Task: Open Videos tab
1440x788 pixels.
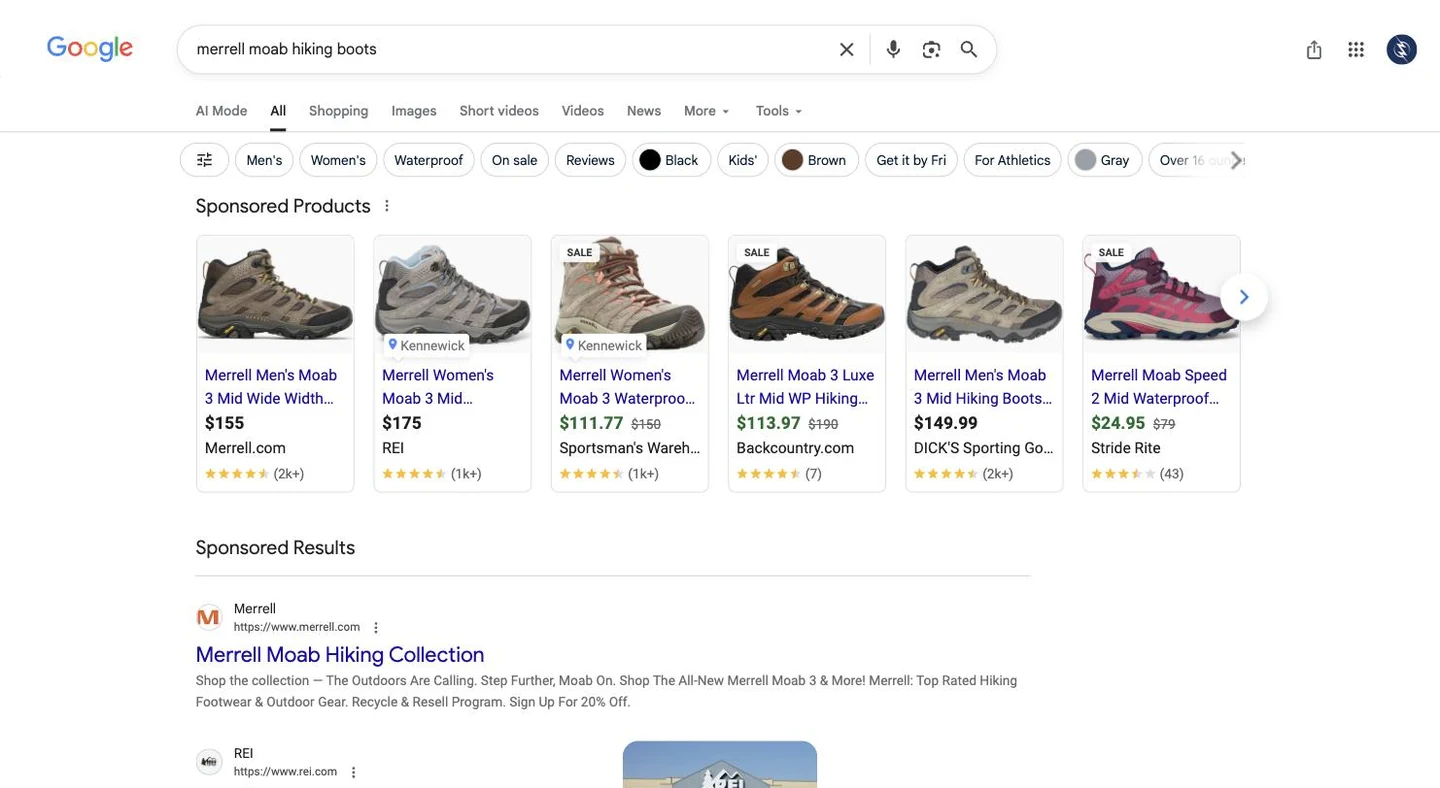Action: click(583, 111)
